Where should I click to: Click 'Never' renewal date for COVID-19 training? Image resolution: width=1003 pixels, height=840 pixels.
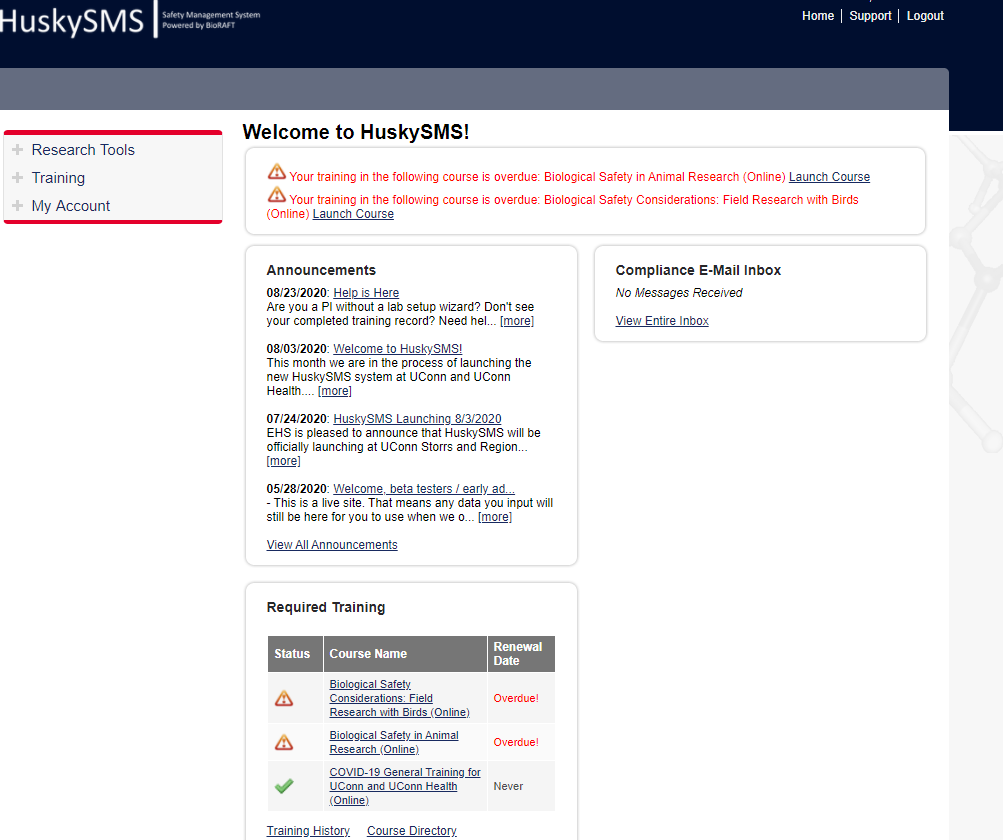click(x=509, y=786)
